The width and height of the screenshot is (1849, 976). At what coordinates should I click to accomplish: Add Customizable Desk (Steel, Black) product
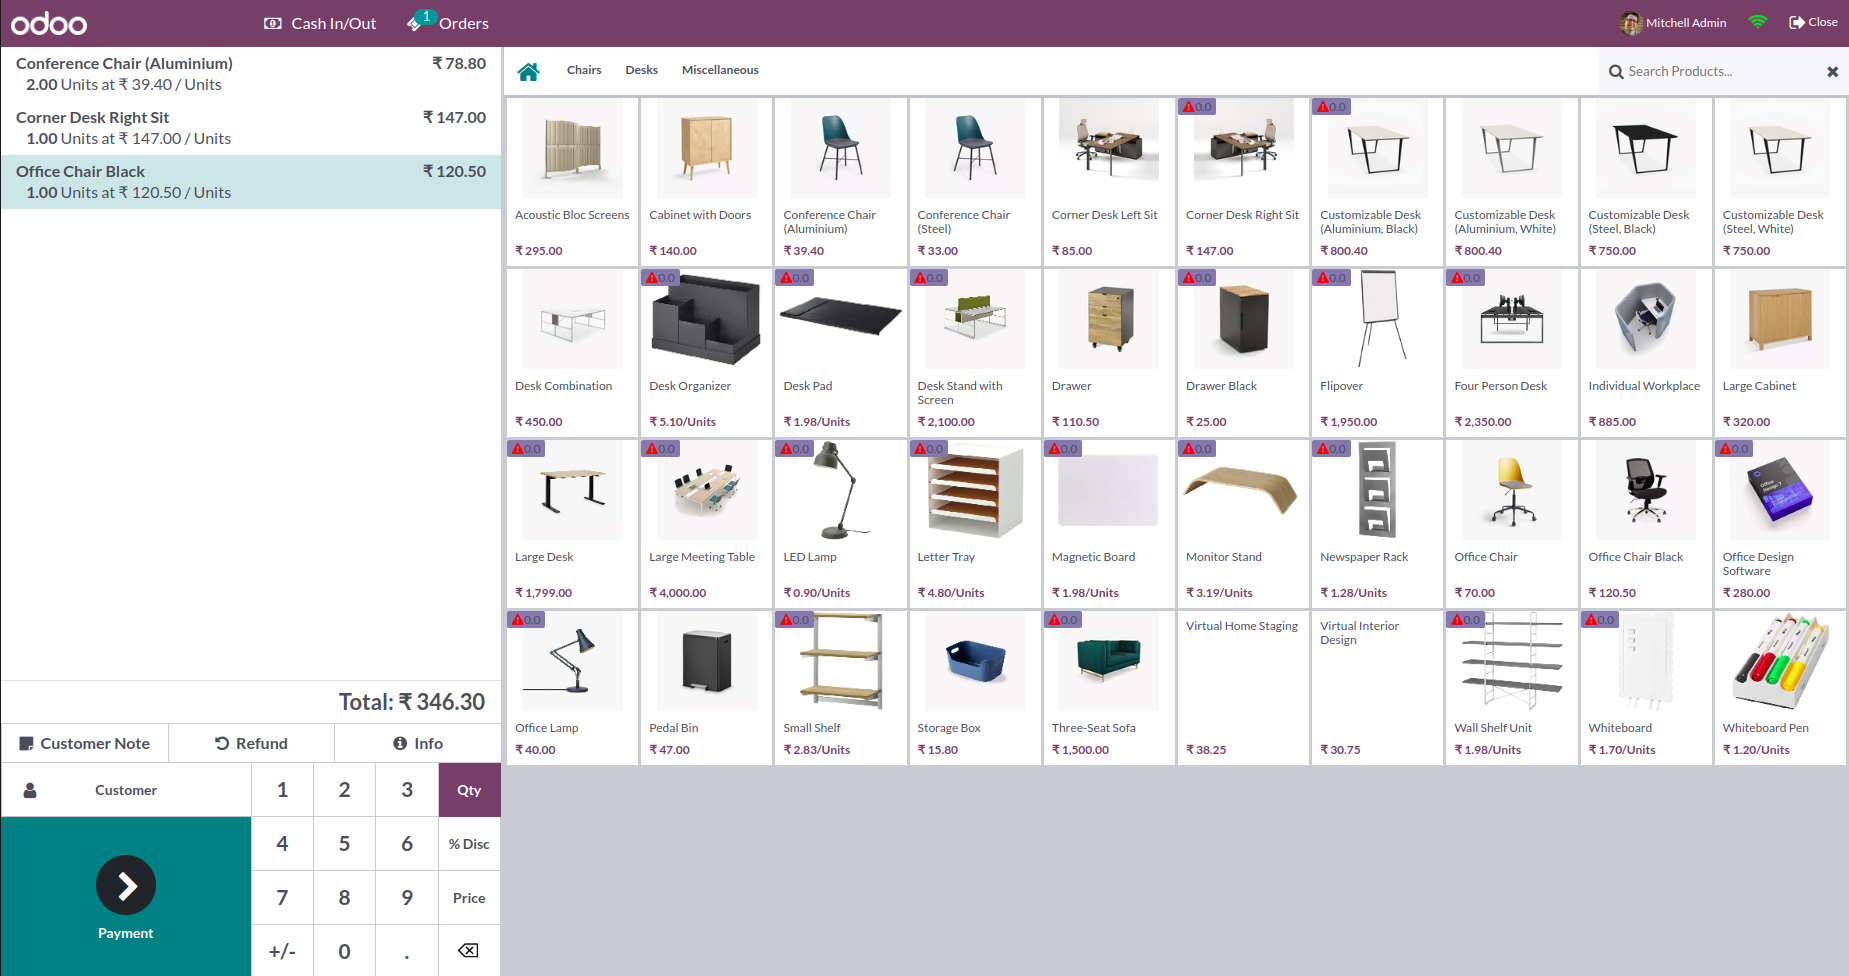point(1646,181)
